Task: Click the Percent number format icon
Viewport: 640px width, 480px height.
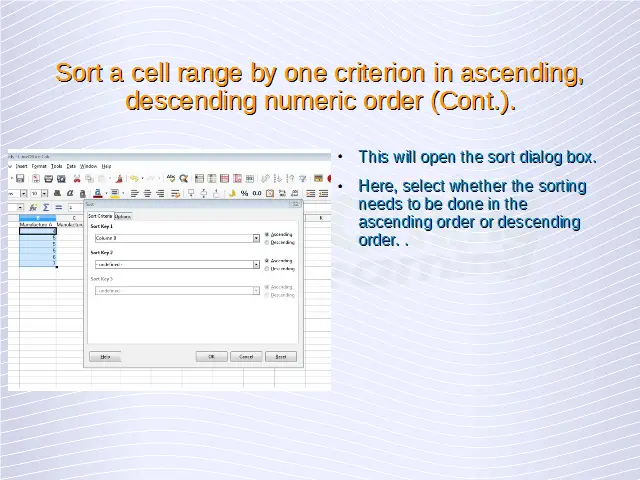Action: [246, 193]
